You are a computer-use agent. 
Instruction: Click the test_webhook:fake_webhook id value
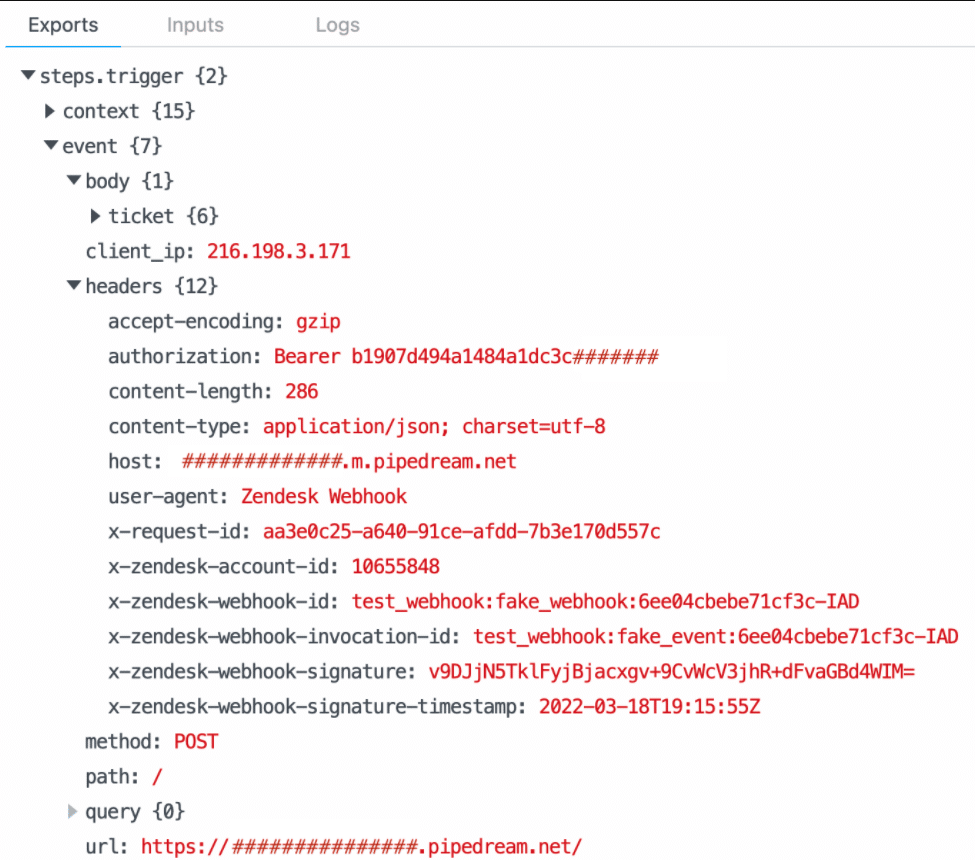pos(606,601)
